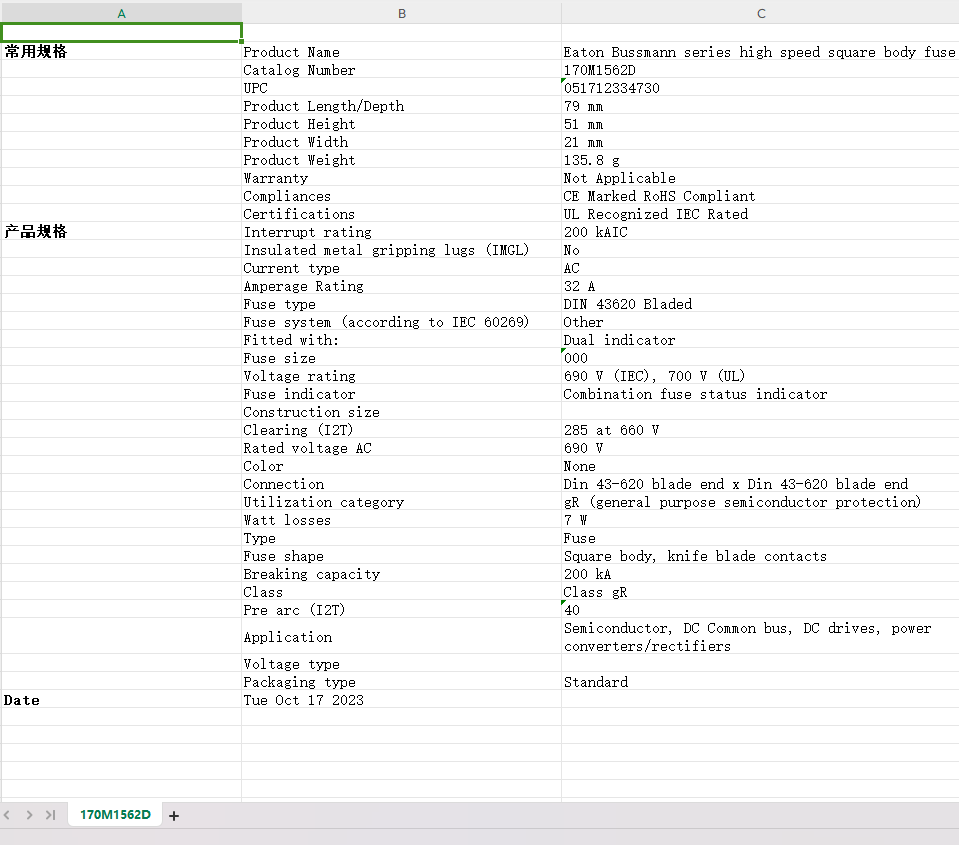Click the 'Dual indicator' value
This screenshot has height=845, width=959.
point(760,340)
